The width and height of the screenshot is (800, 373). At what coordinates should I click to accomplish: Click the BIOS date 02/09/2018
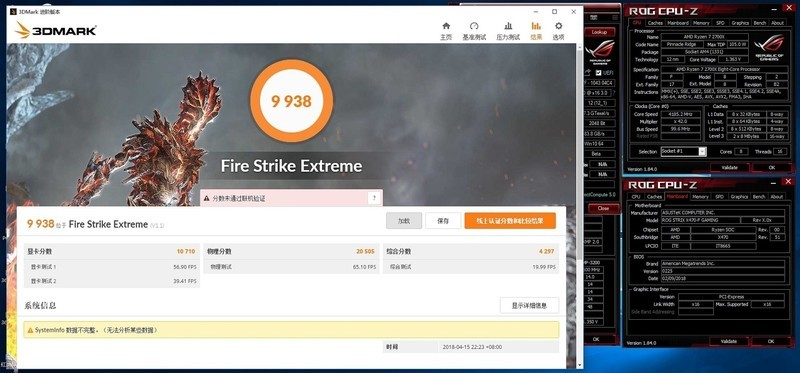pos(722,279)
